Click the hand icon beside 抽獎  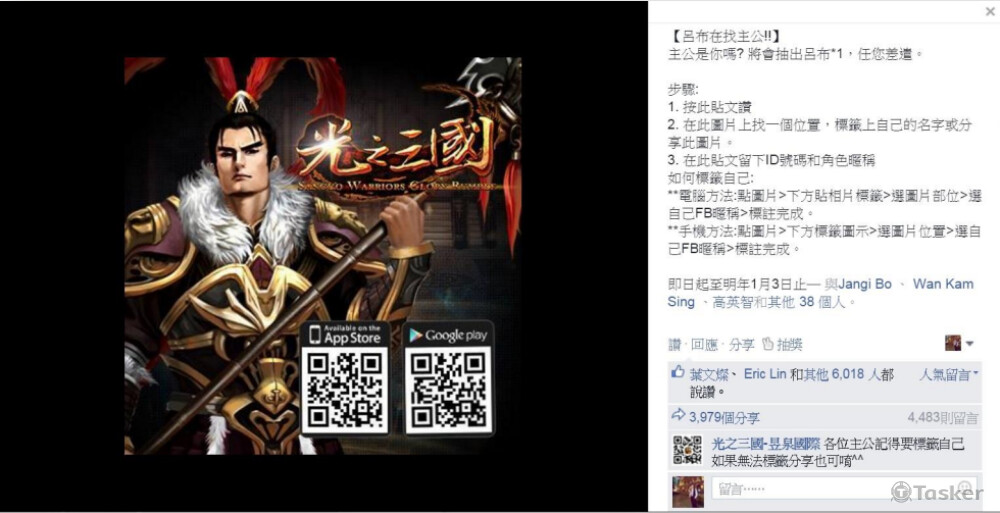tap(768, 345)
